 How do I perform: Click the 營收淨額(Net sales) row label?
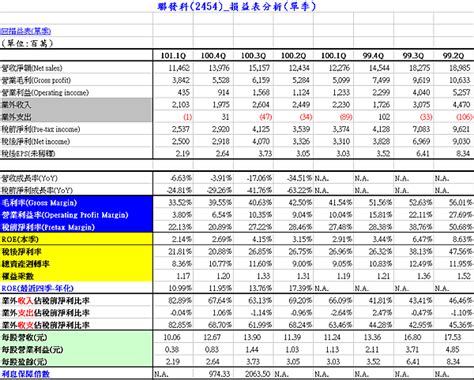pyautogui.click(x=32, y=68)
